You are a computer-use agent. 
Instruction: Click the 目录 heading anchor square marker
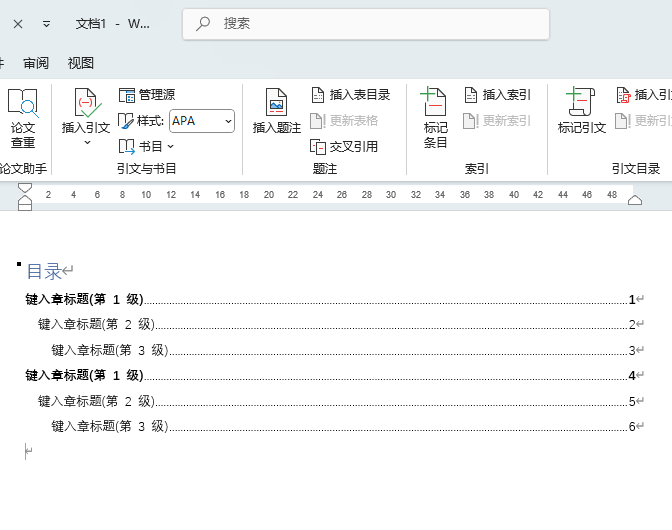coord(19,264)
